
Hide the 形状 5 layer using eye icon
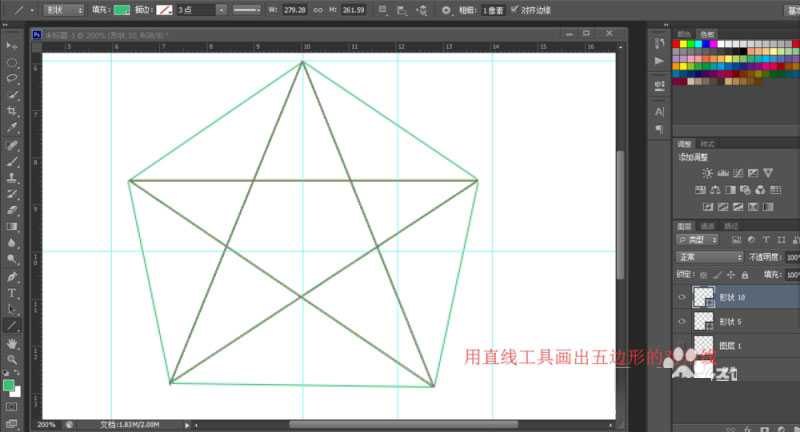pyautogui.click(x=682, y=321)
